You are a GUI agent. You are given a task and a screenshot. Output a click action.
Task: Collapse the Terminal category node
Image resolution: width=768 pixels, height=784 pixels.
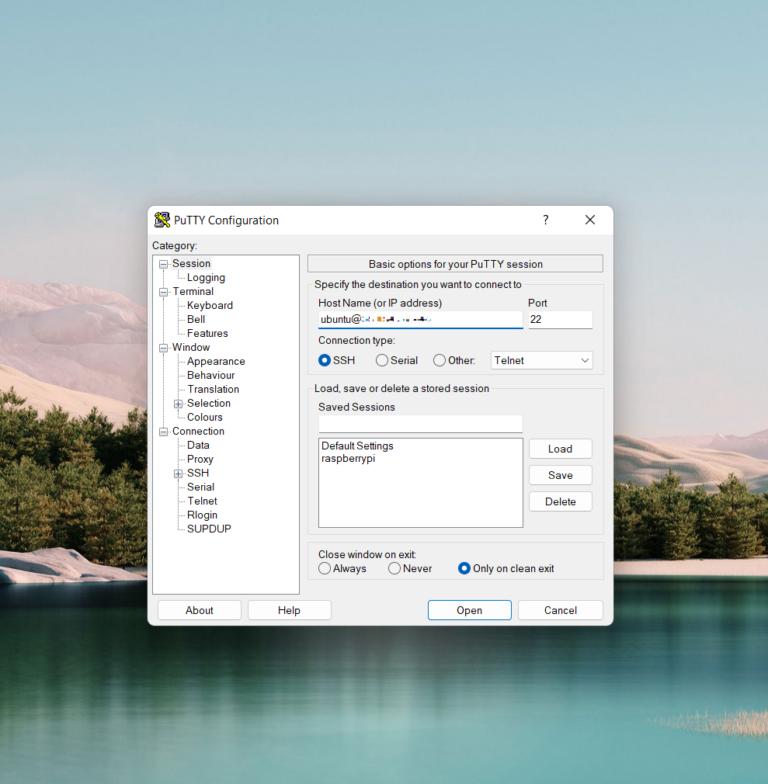pos(163,291)
